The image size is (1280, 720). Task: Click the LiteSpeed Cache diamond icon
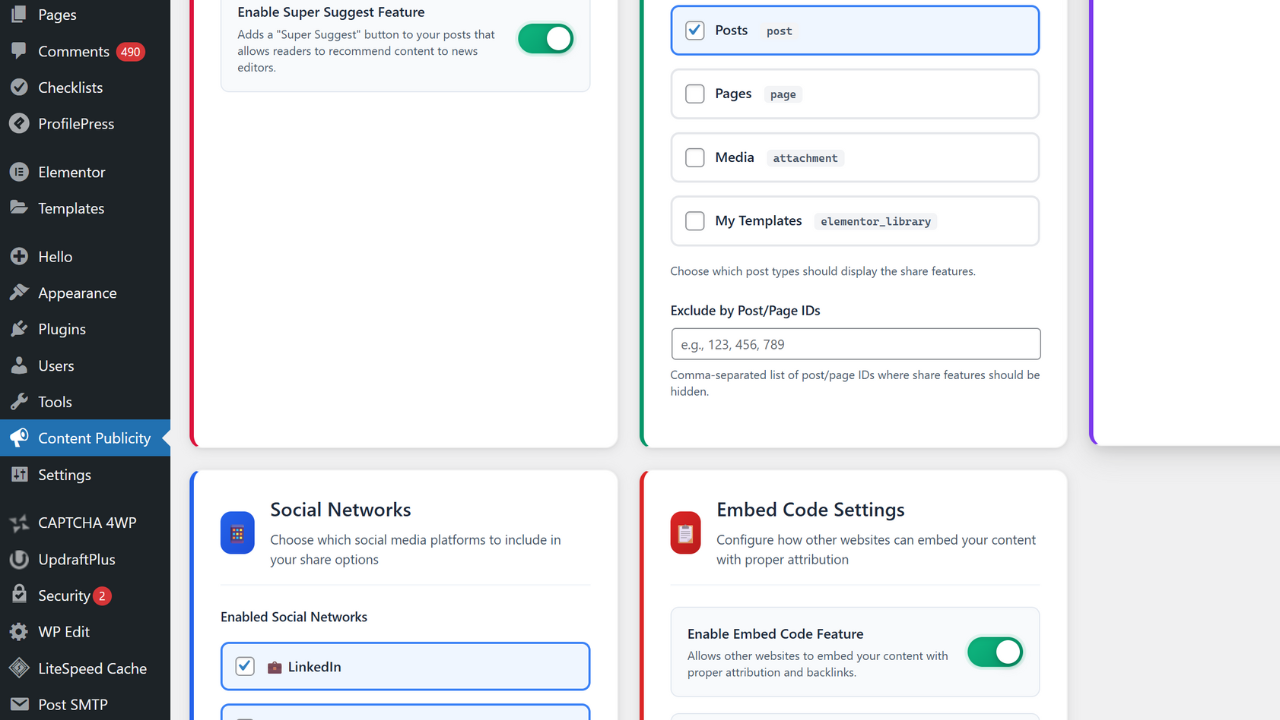(x=19, y=668)
